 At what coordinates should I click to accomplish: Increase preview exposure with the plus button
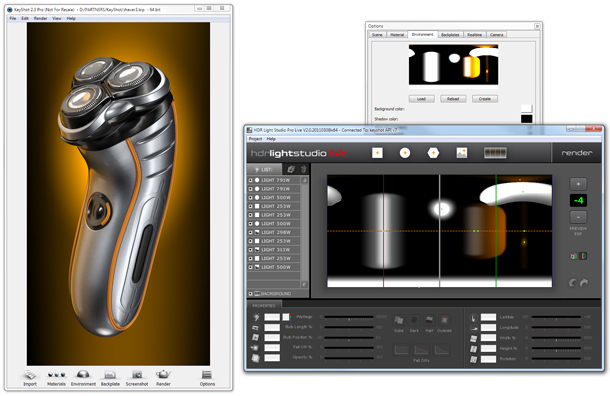pos(578,184)
